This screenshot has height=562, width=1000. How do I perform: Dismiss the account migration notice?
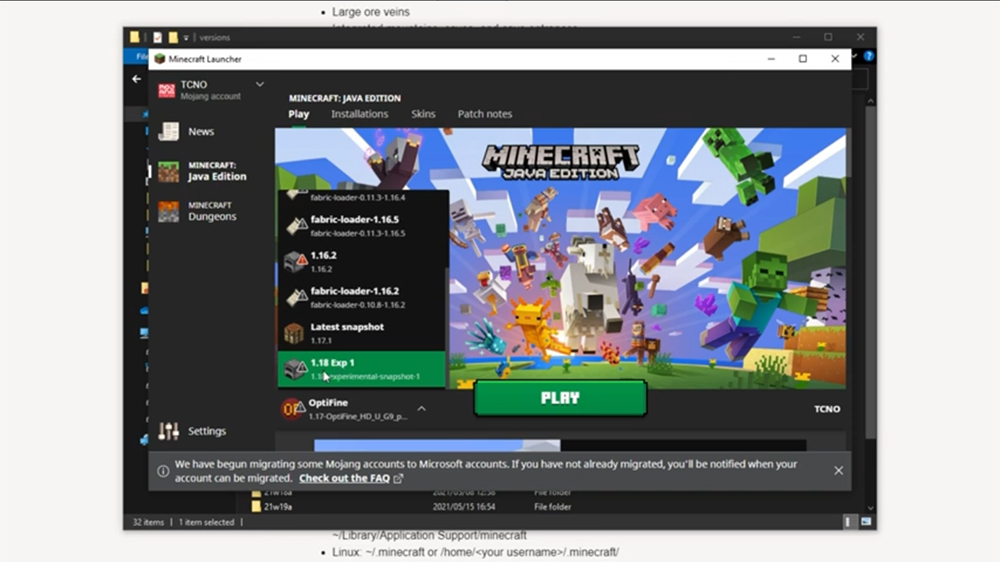click(839, 471)
